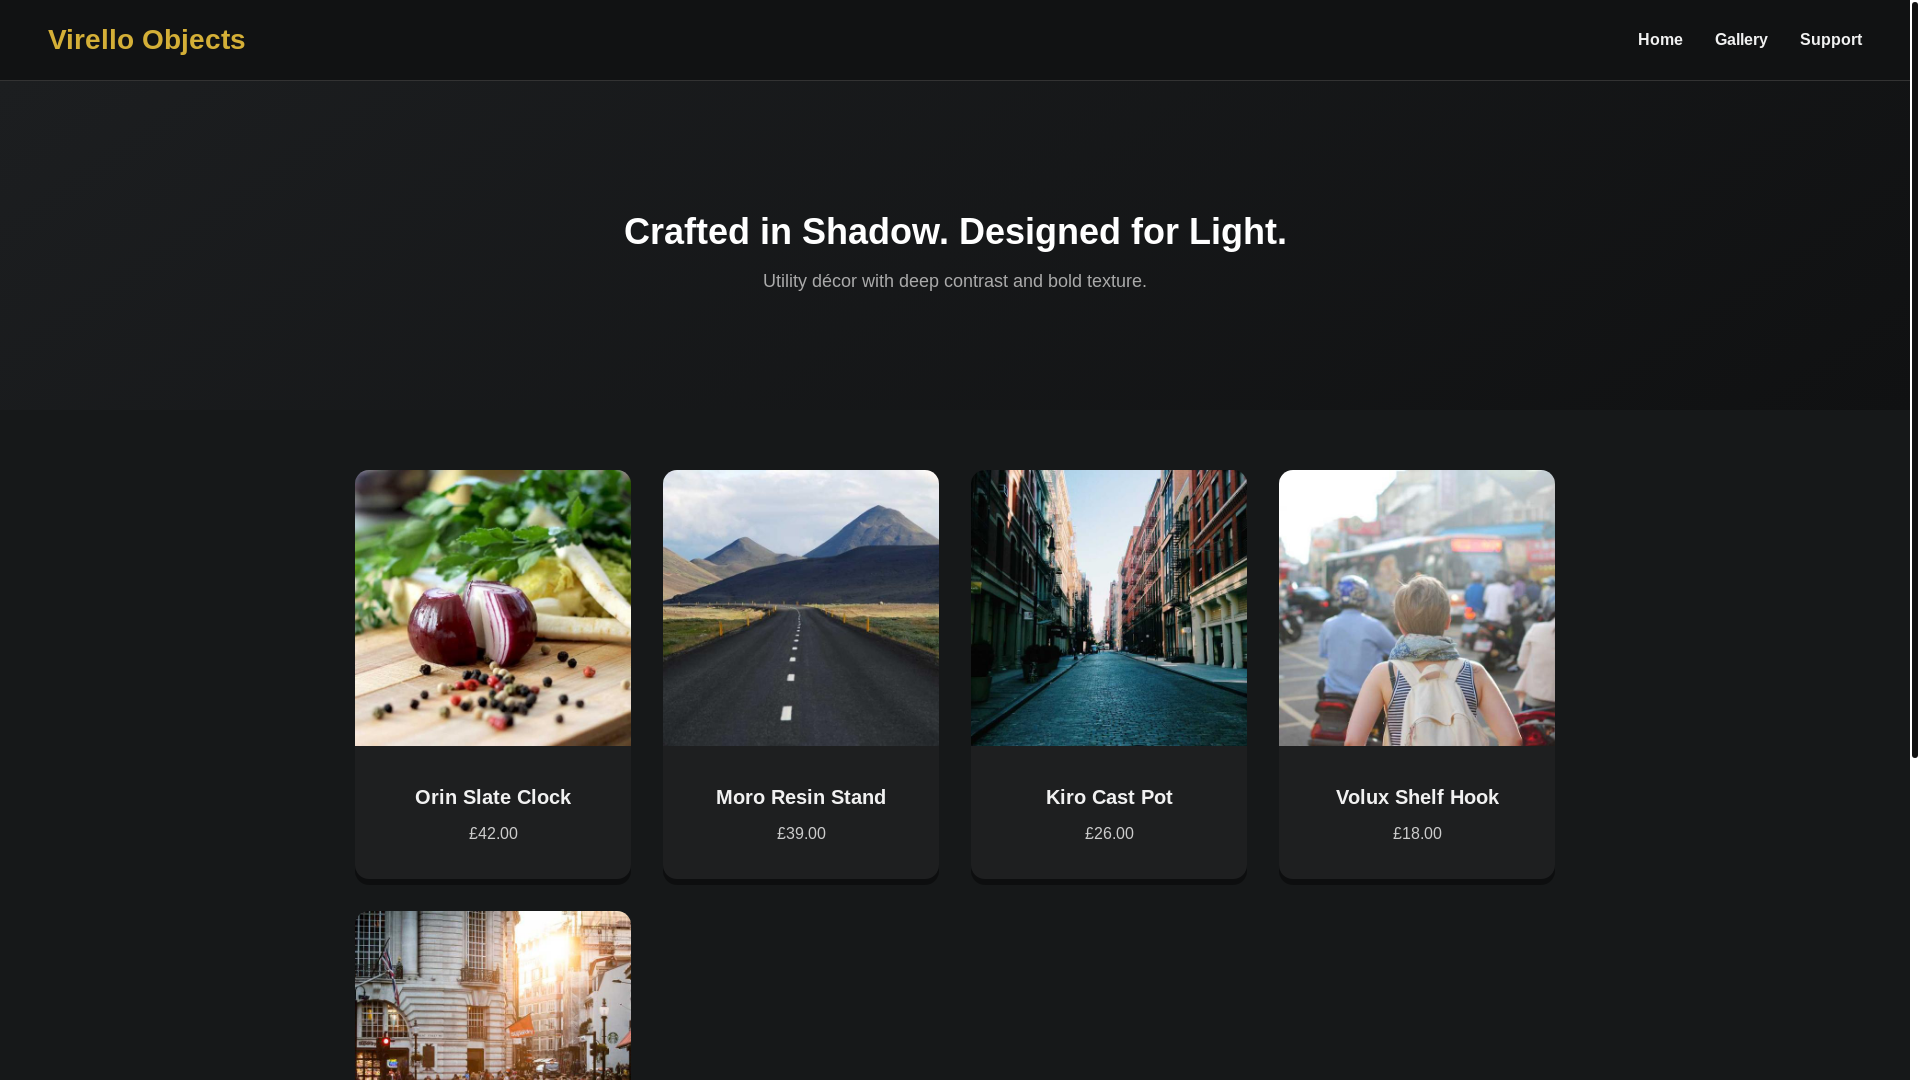Click the 'Crafted in Shadow' hero heading

(955, 231)
